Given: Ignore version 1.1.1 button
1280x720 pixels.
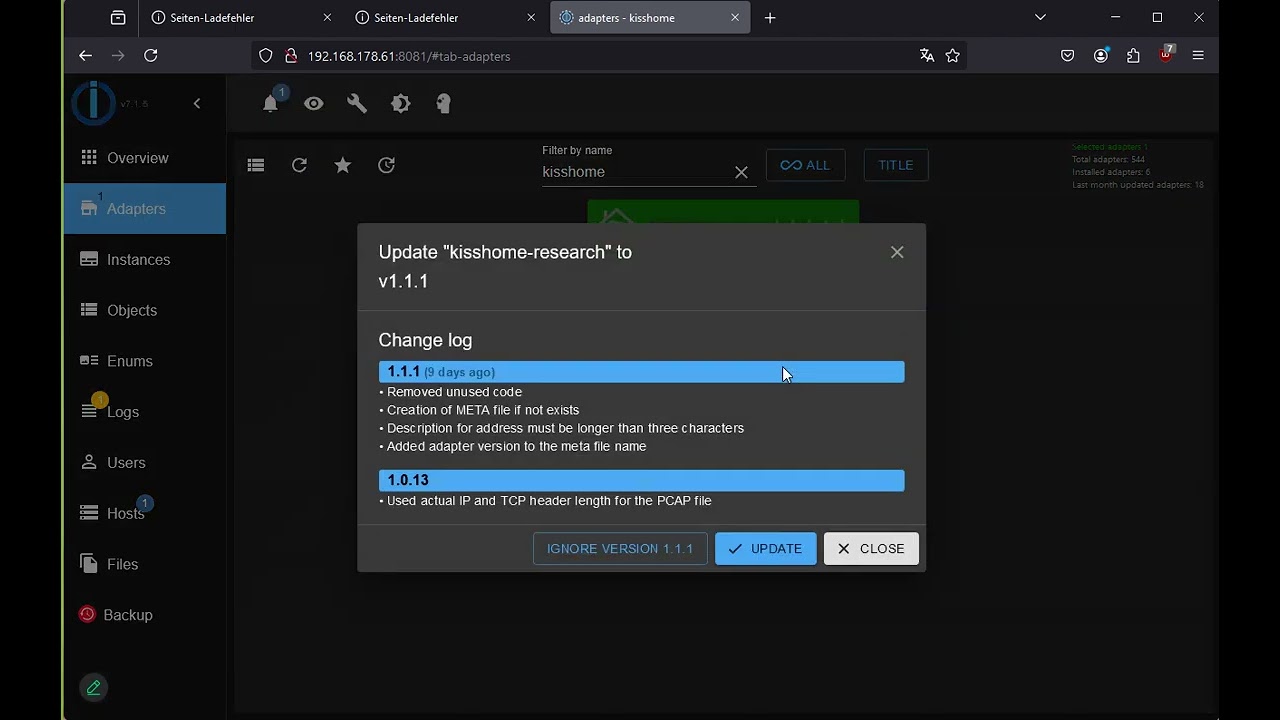Looking at the screenshot, I should point(620,548).
